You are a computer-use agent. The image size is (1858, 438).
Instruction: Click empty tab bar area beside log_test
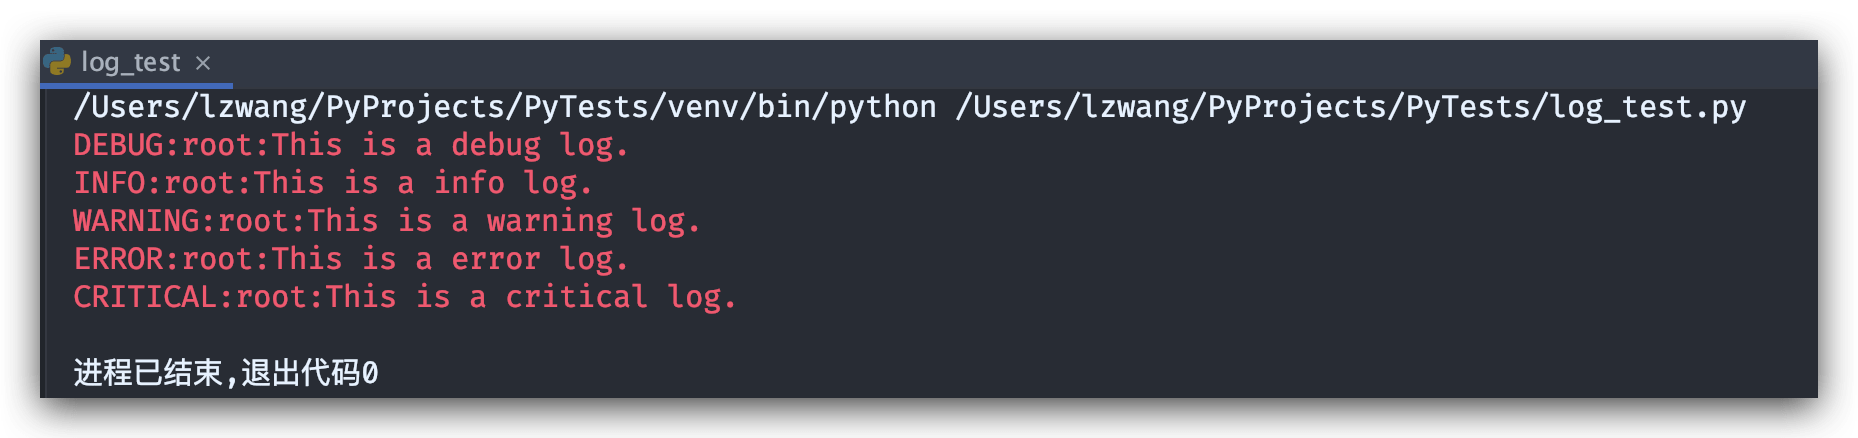click(1025, 63)
